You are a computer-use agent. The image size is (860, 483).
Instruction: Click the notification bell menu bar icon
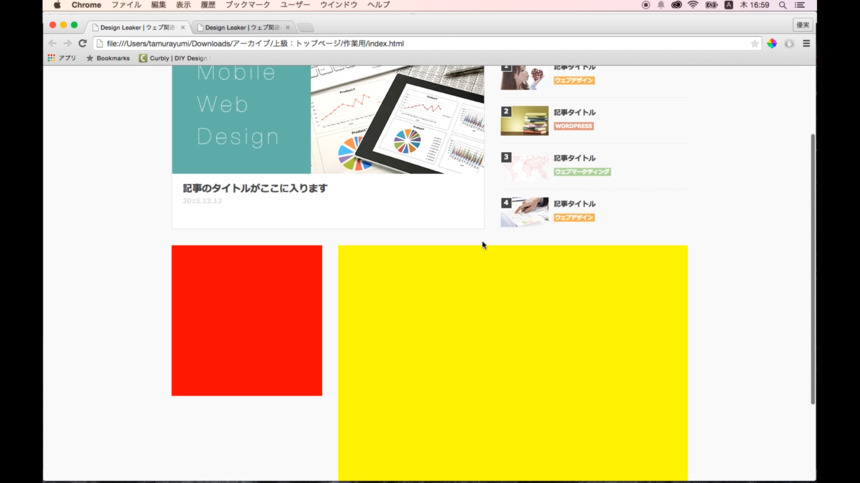point(661,5)
